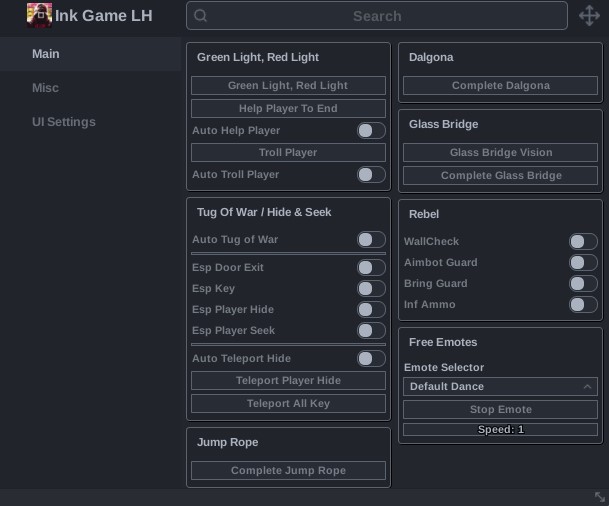Click Help Player To End button
Image resolution: width=609 pixels, height=506 pixels.
(x=288, y=108)
